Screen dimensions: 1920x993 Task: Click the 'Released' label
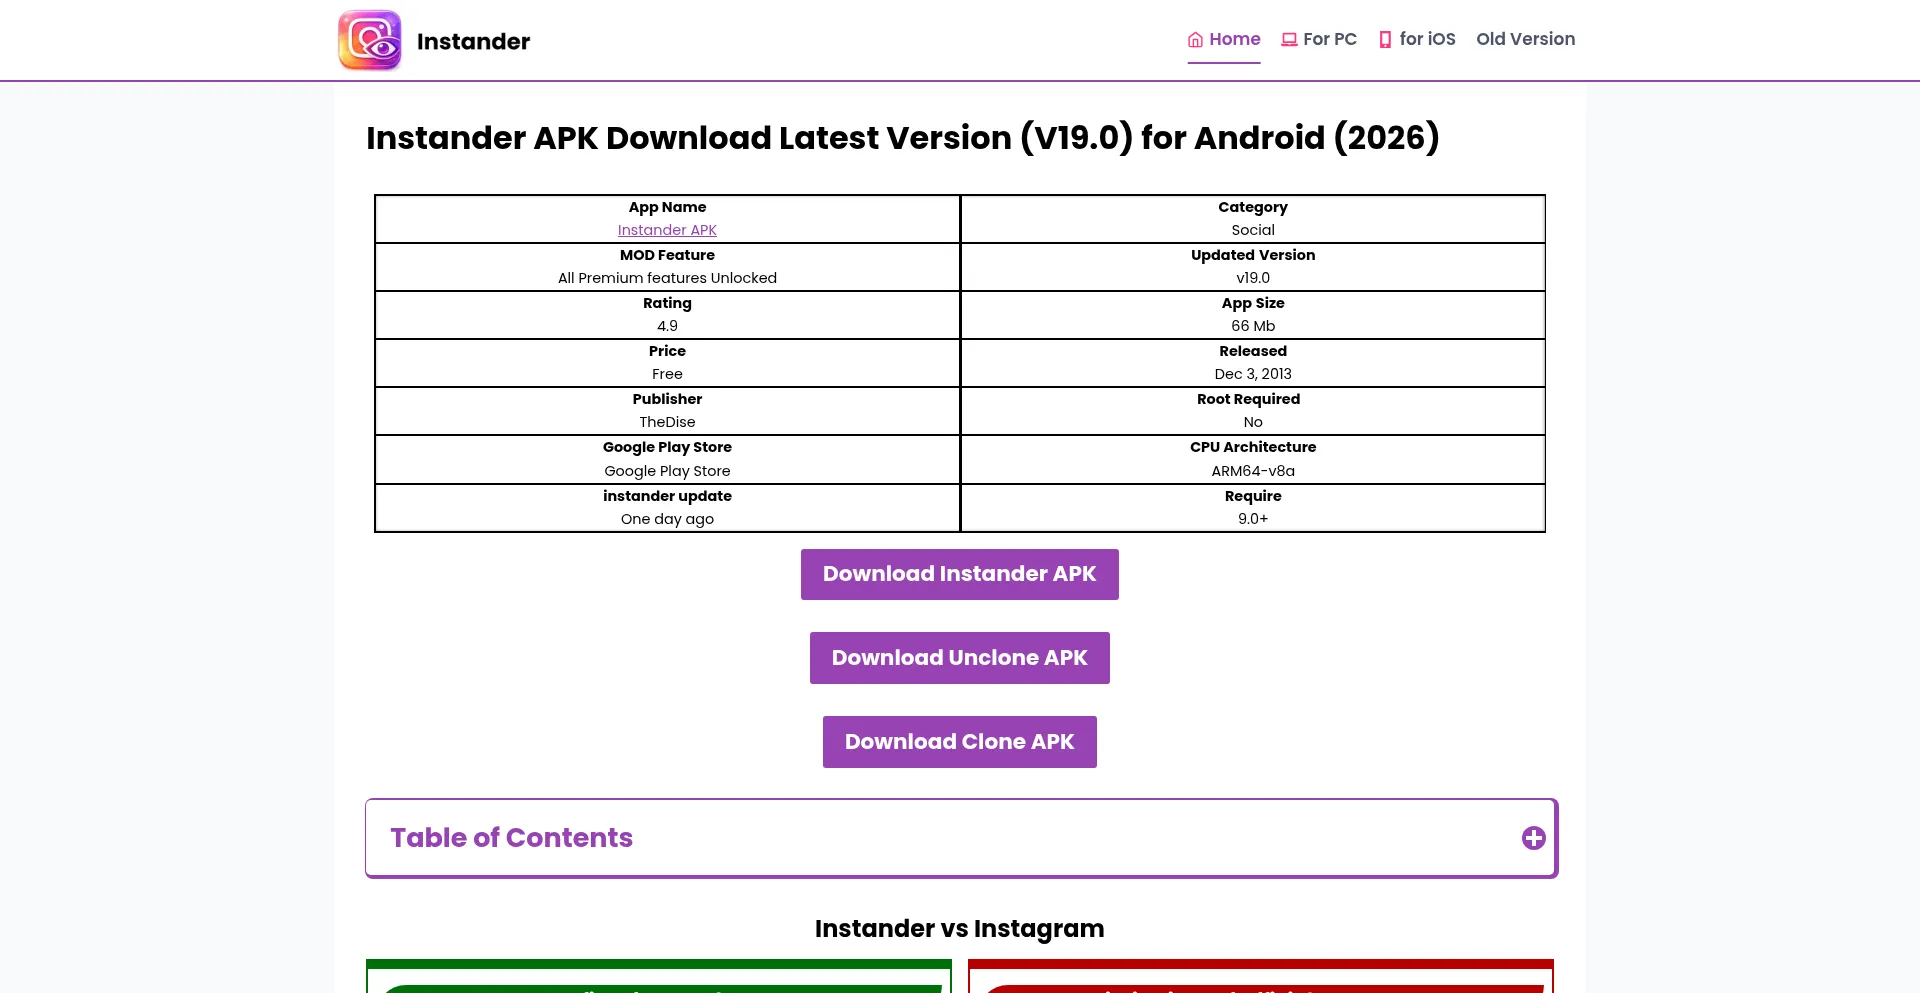[1253, 351]
